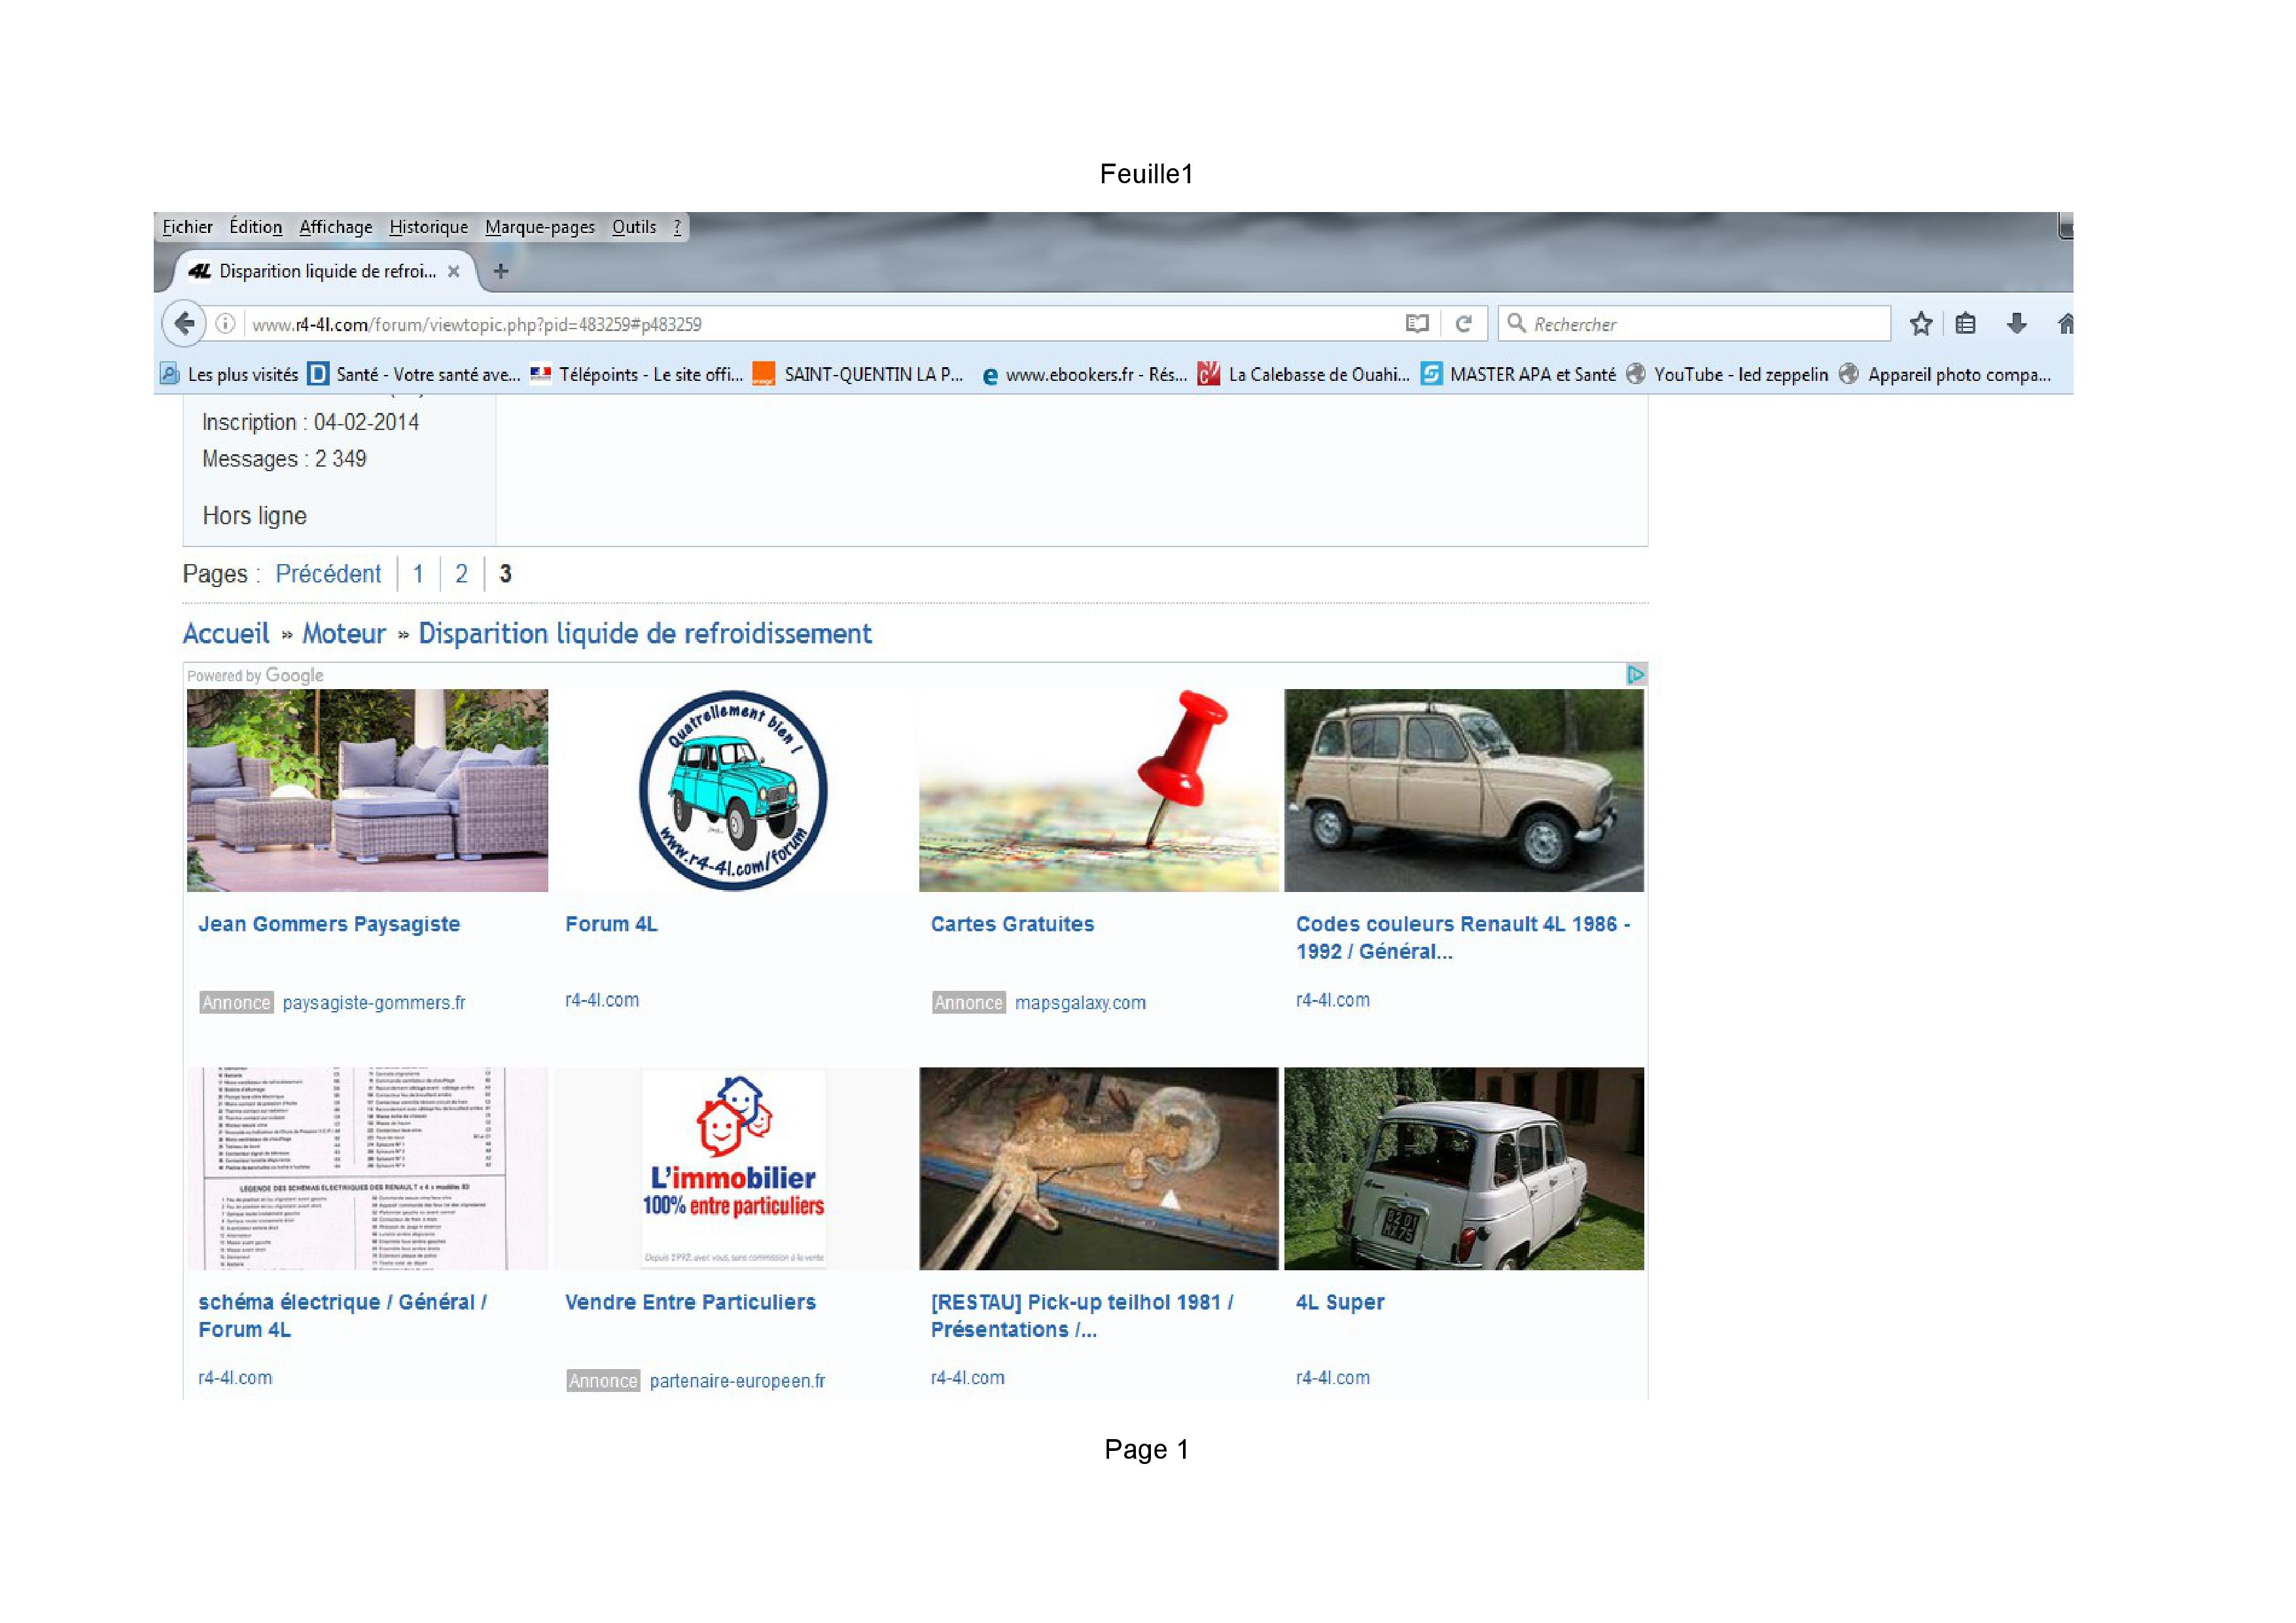The height and width of the screenshot is (1623, 2296).
Task: Open SAINT-QUENTIN LA P... bookmark
Action: [858, 374]
